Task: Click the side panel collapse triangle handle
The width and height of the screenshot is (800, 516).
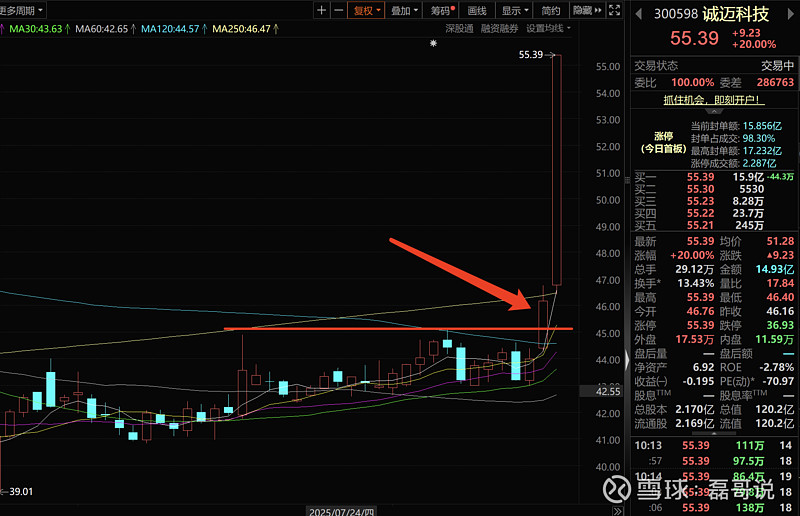Action: [x=628, y=360]
